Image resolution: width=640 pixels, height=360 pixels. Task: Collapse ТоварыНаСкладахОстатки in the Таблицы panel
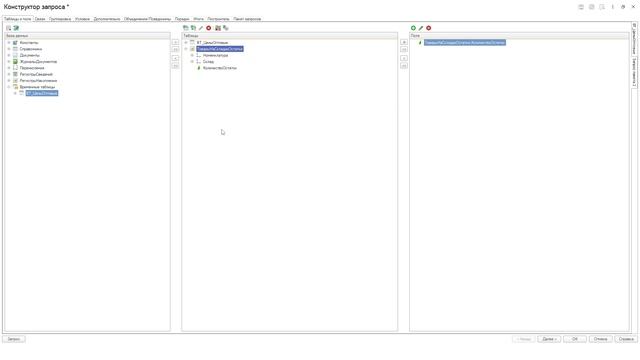(x=186, y=49)
